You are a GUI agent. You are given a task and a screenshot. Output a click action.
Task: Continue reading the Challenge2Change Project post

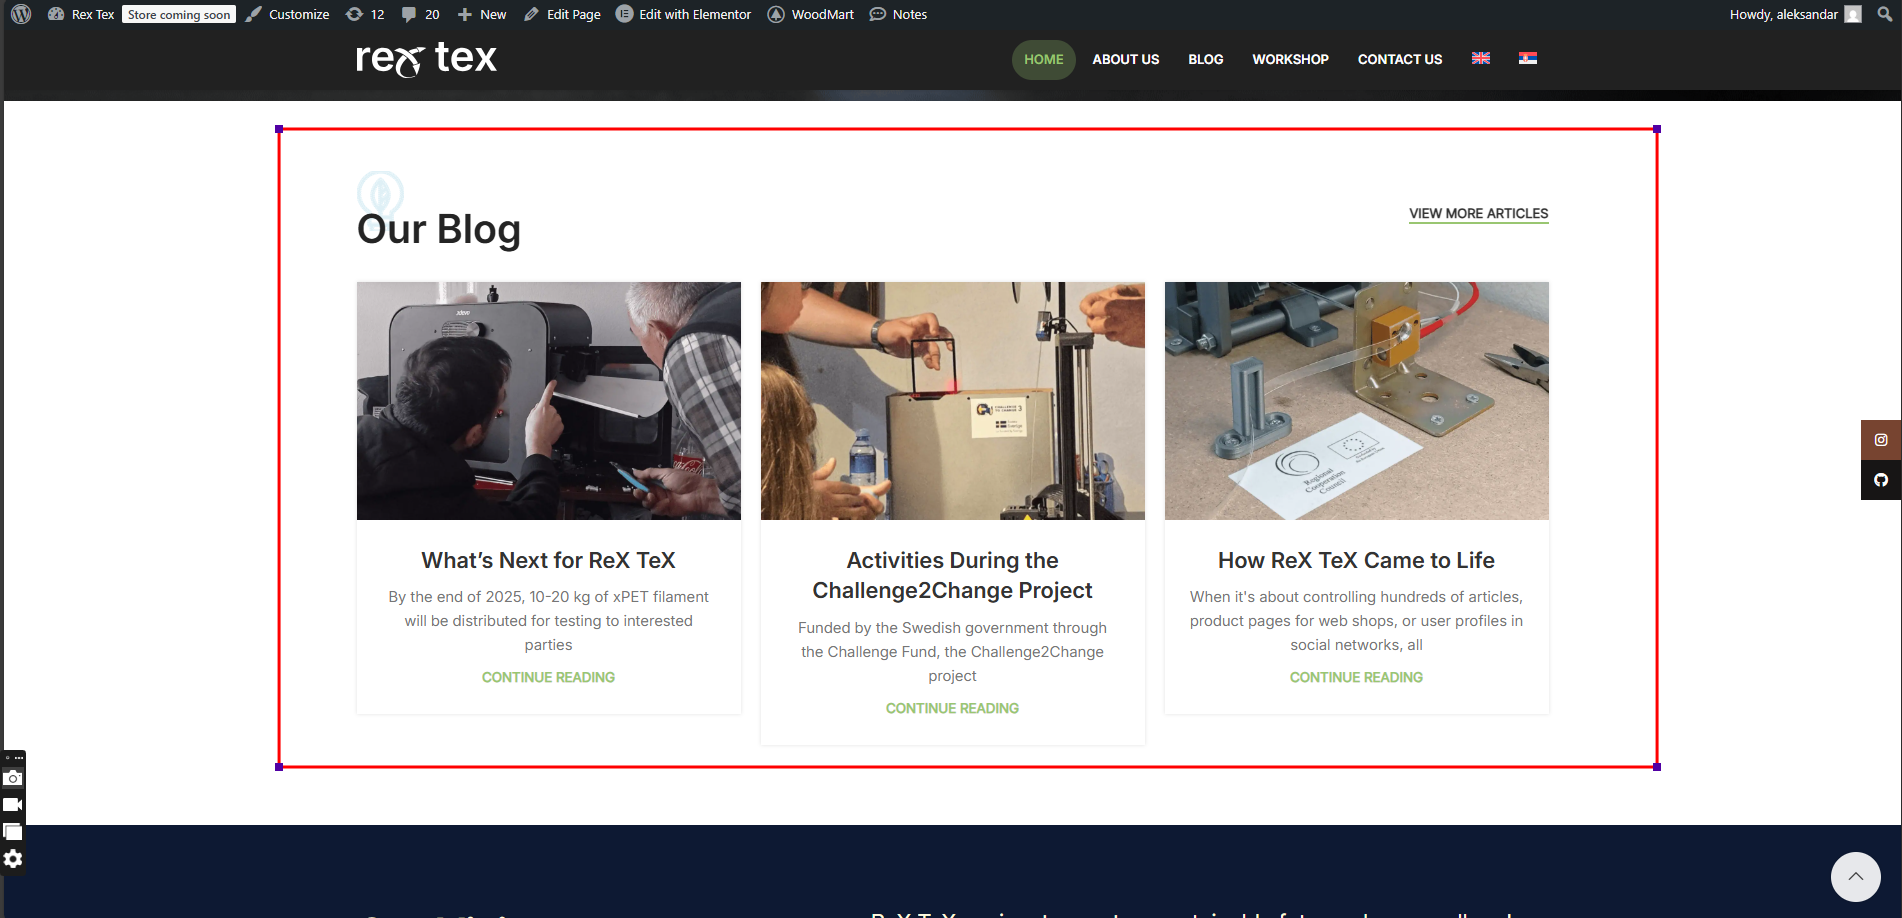[953, 708]
